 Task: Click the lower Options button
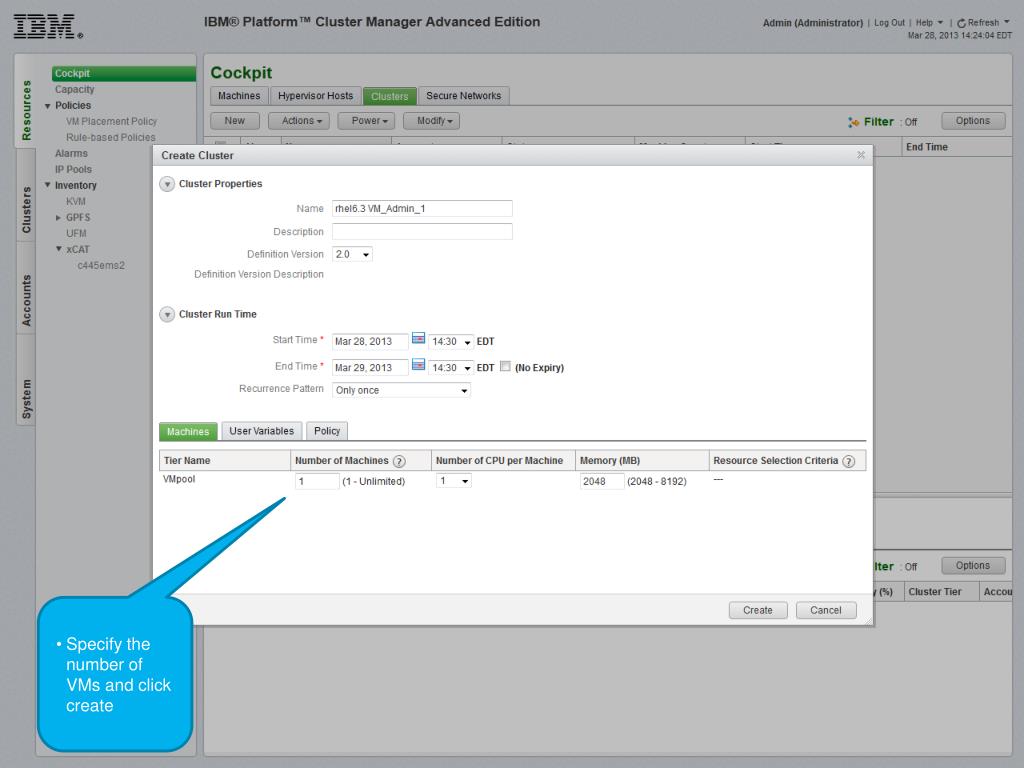[972, 566]
